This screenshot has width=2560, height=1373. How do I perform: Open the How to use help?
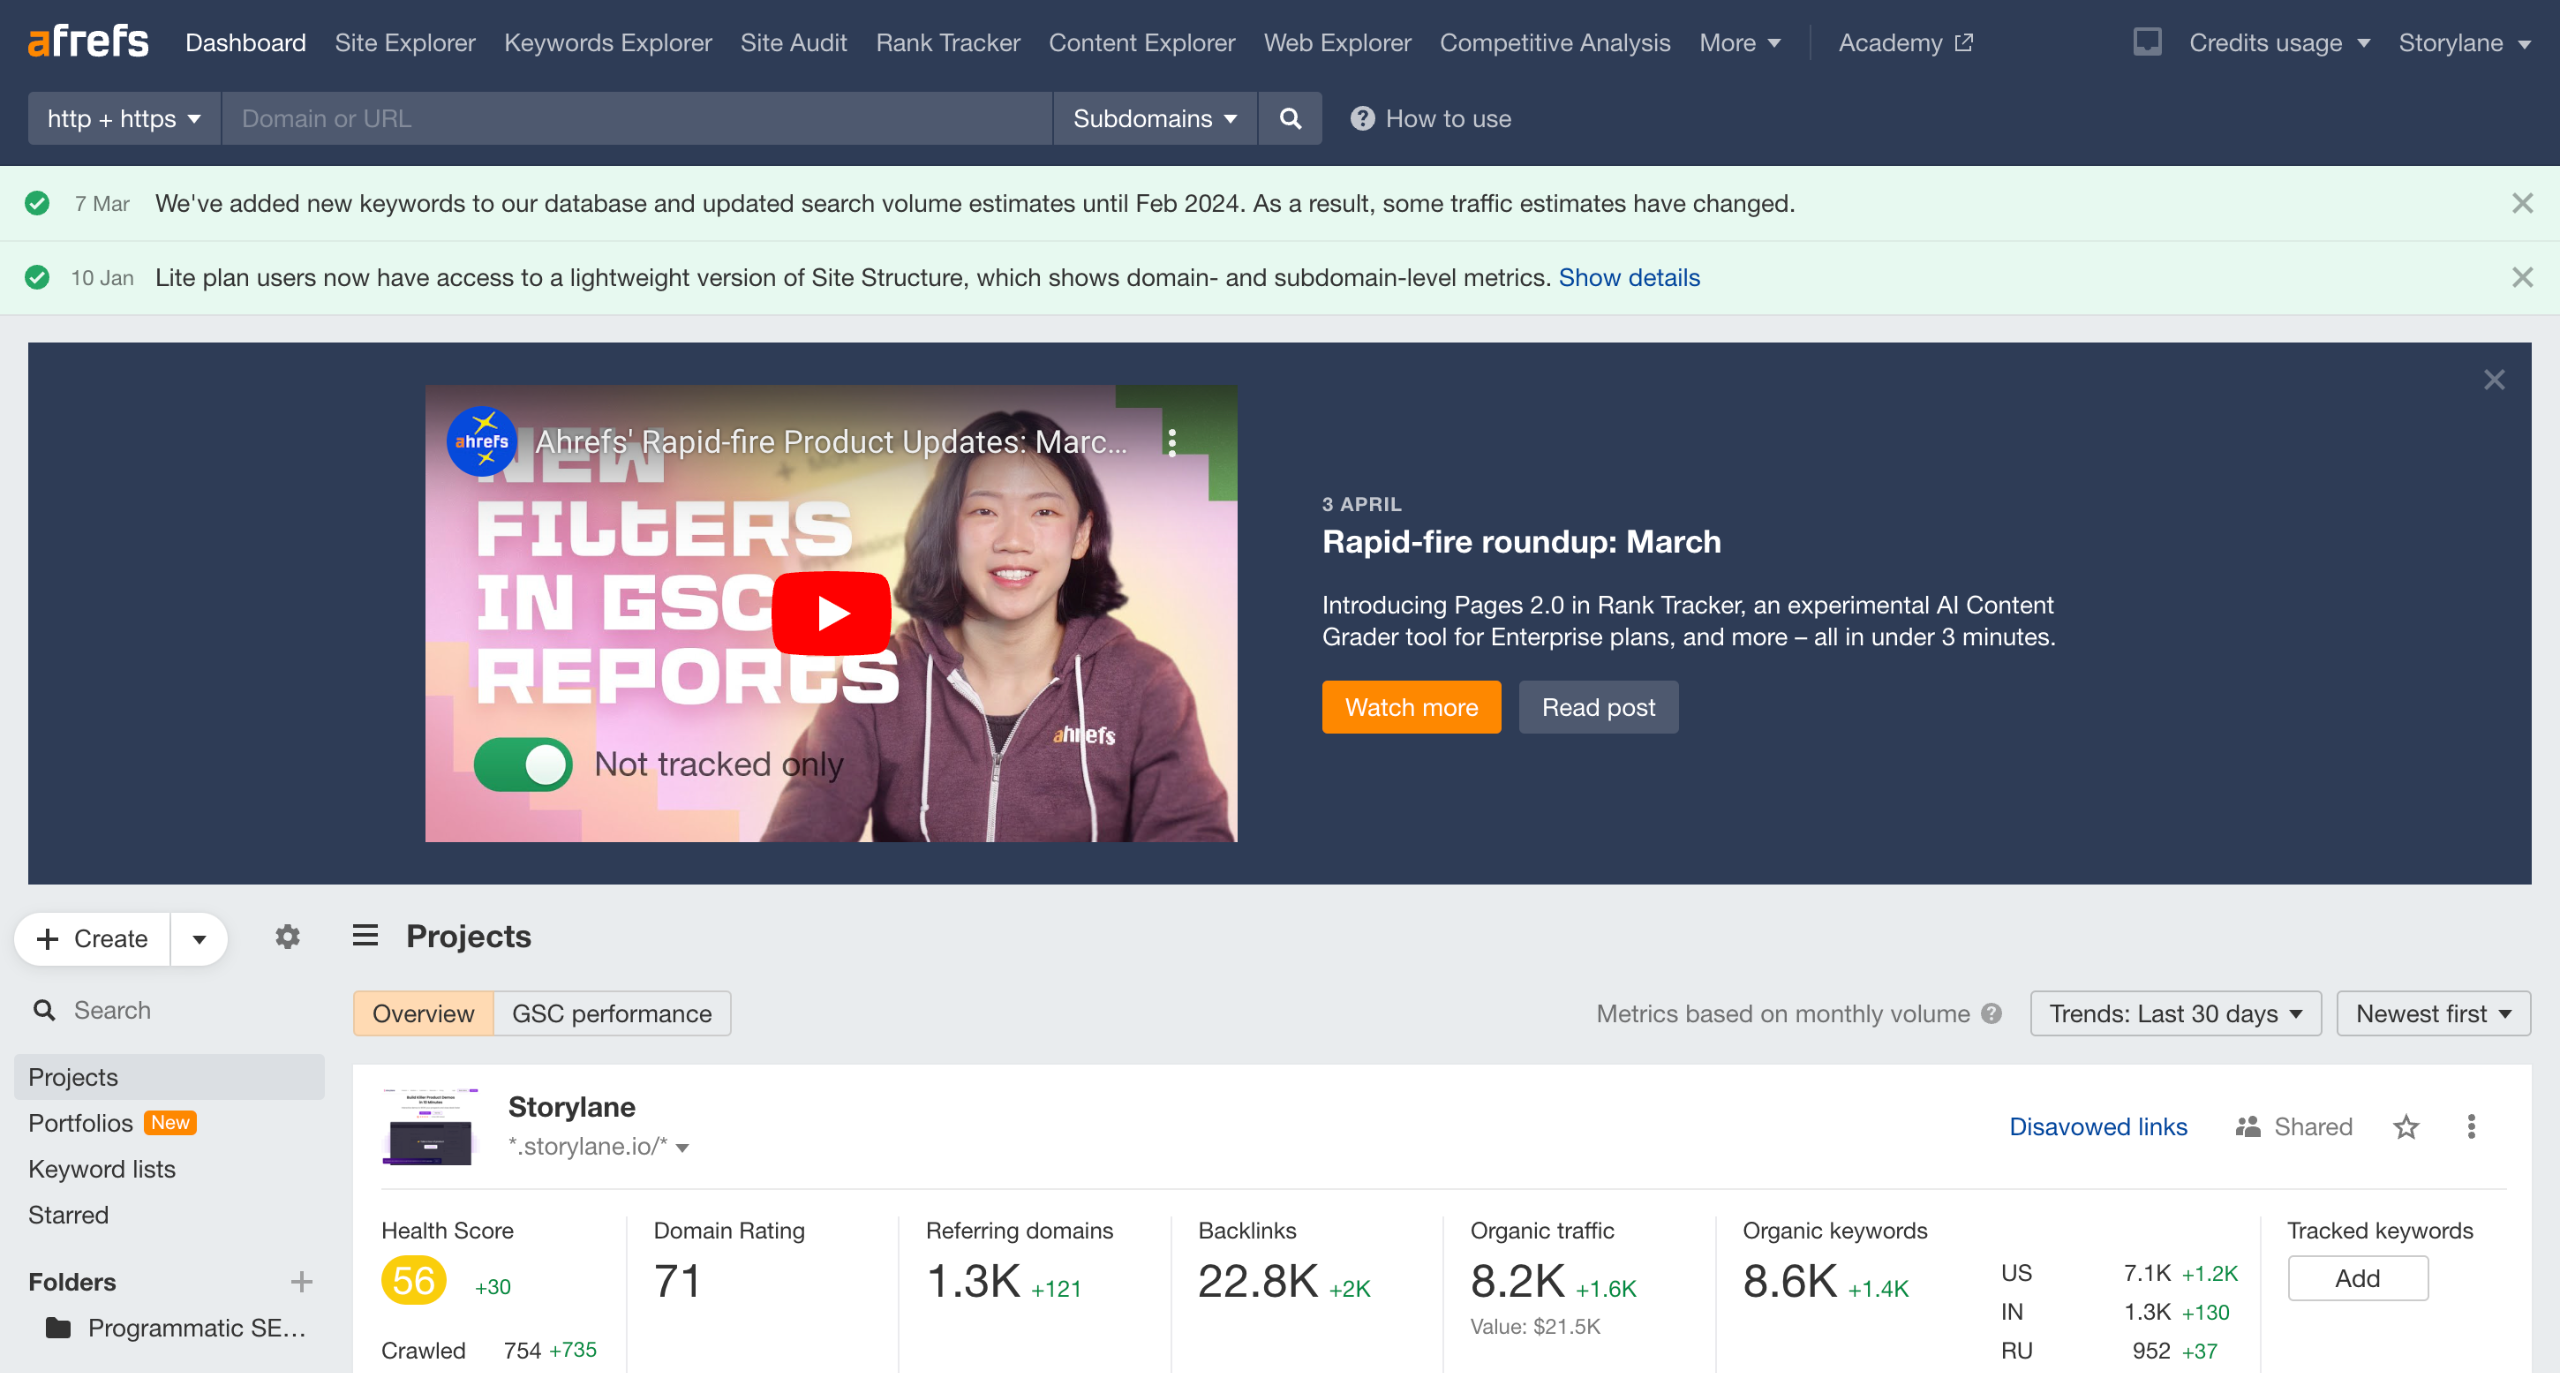coord(1431,119)
